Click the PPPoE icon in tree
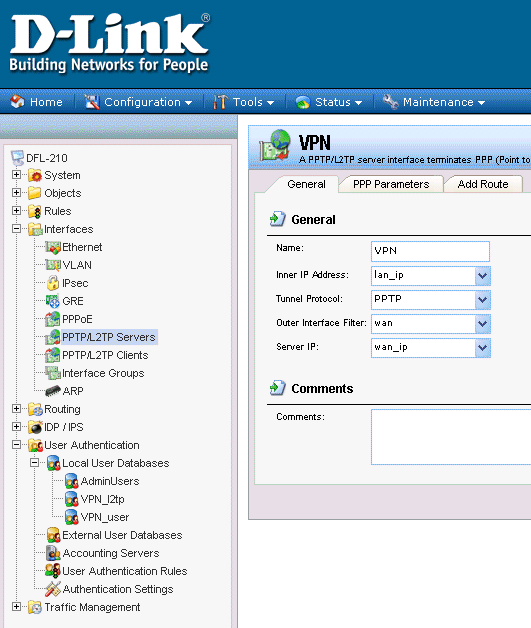531x628 pixels. click(52, 319)
